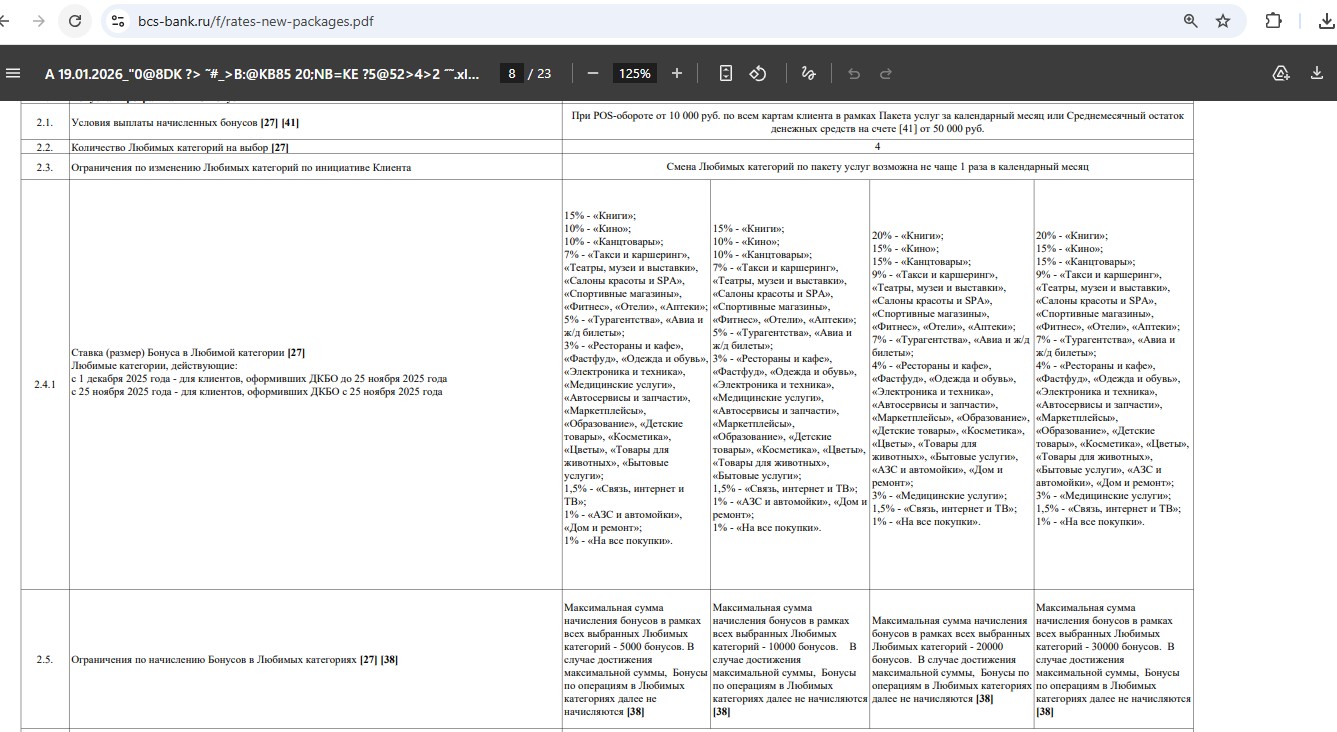
Task: Go forward in browser history
Action: 38,21
